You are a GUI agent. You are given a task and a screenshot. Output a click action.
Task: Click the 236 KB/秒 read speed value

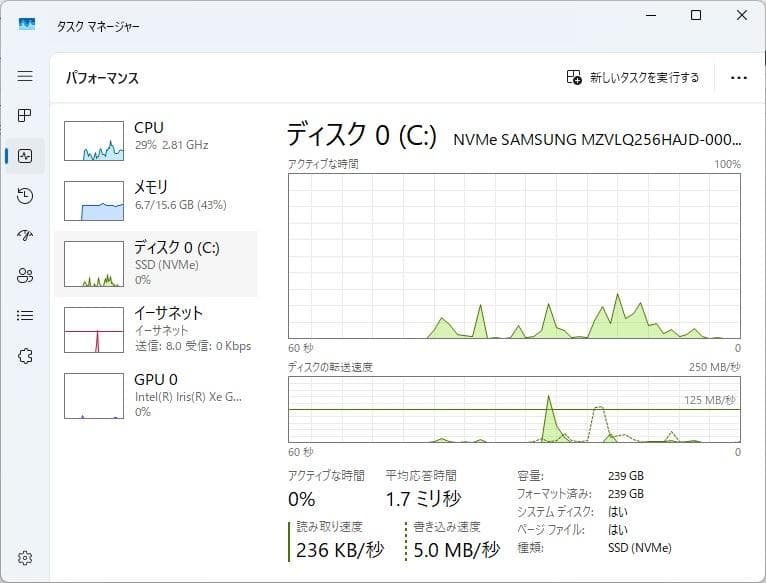(x=340, y=550)
